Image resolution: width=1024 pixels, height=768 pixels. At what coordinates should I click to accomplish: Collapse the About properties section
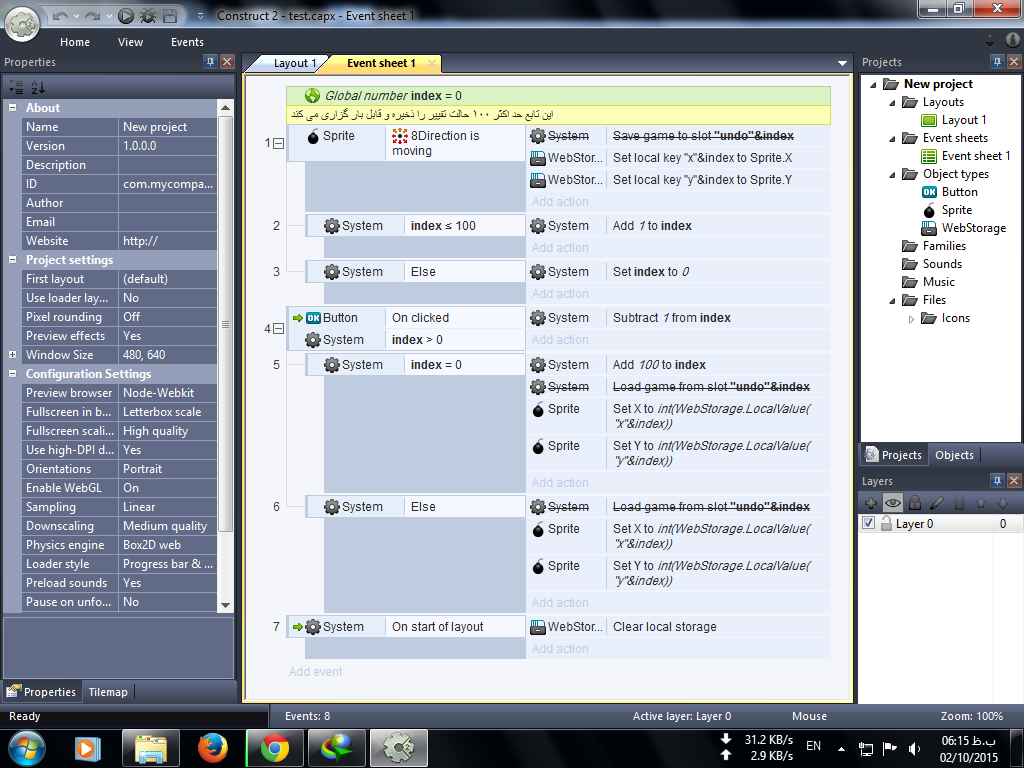point(12,108)
